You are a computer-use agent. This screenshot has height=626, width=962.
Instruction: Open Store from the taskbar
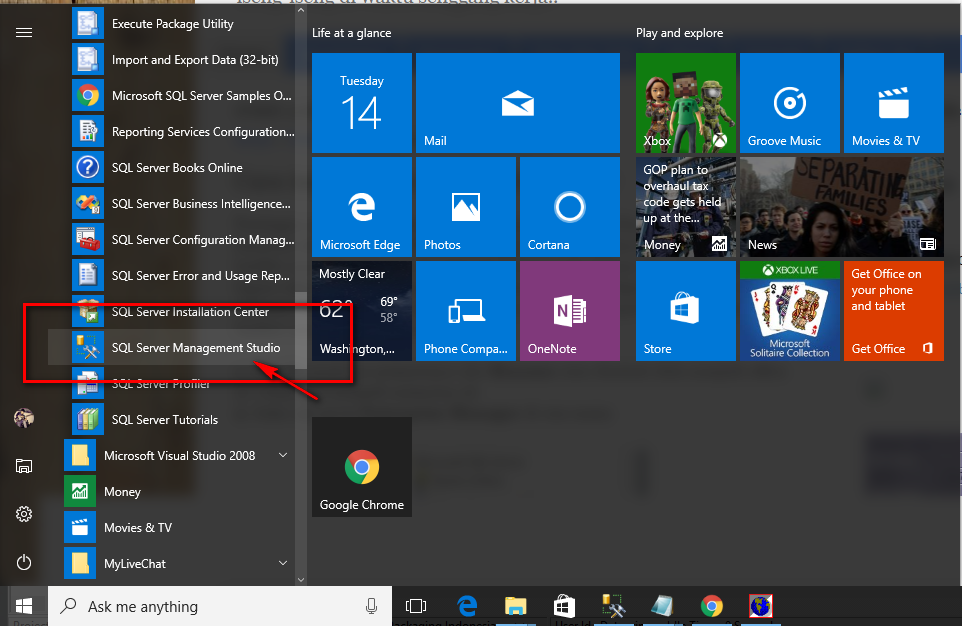coord(564,606)
